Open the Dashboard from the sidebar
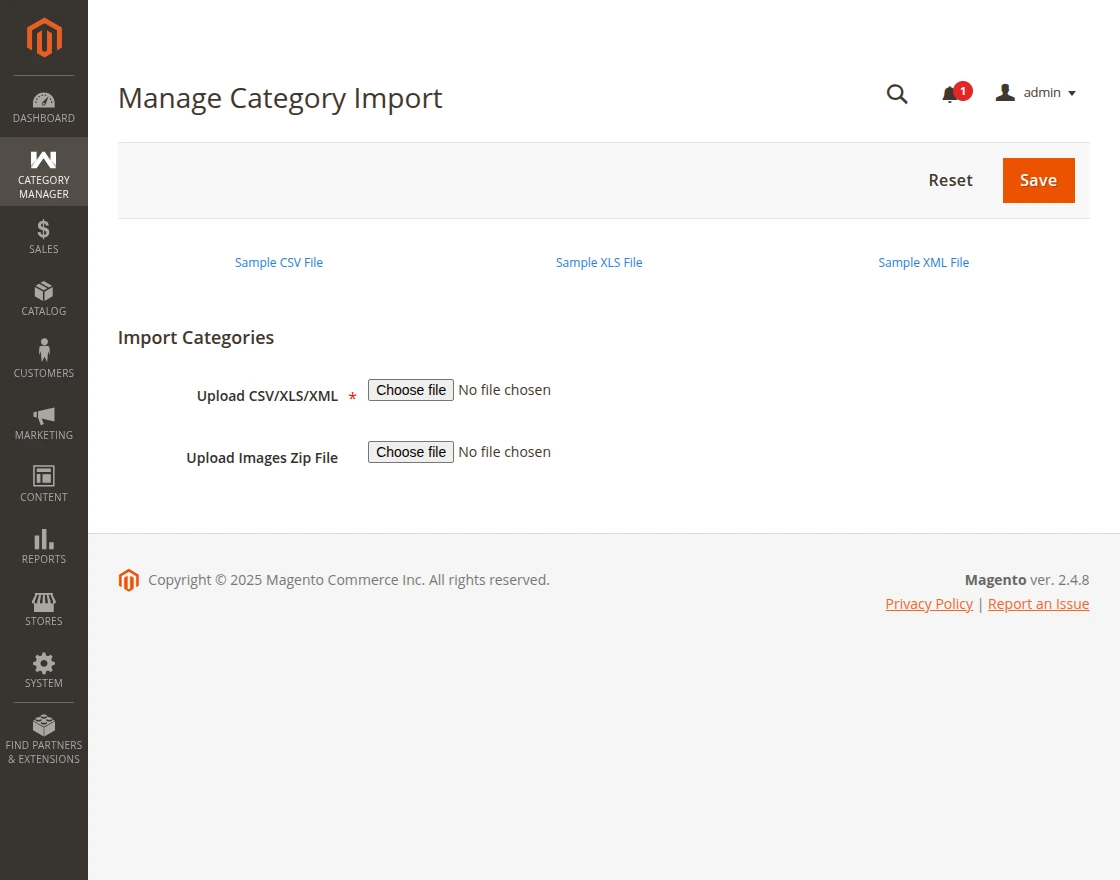1120x880 pixels. pyautogui.click(x=43, y=107)
